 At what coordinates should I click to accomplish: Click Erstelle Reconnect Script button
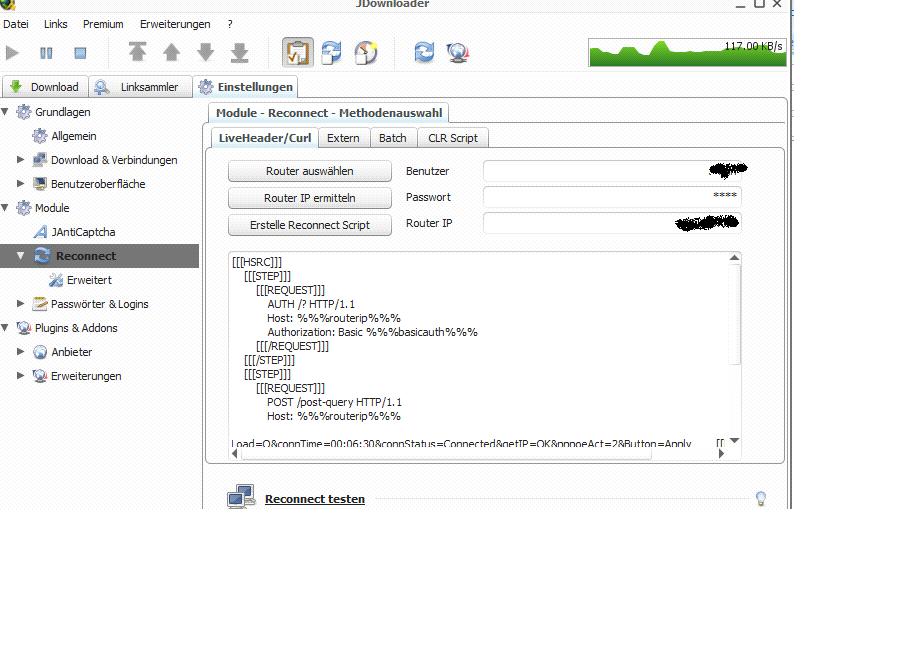(310, 225)
